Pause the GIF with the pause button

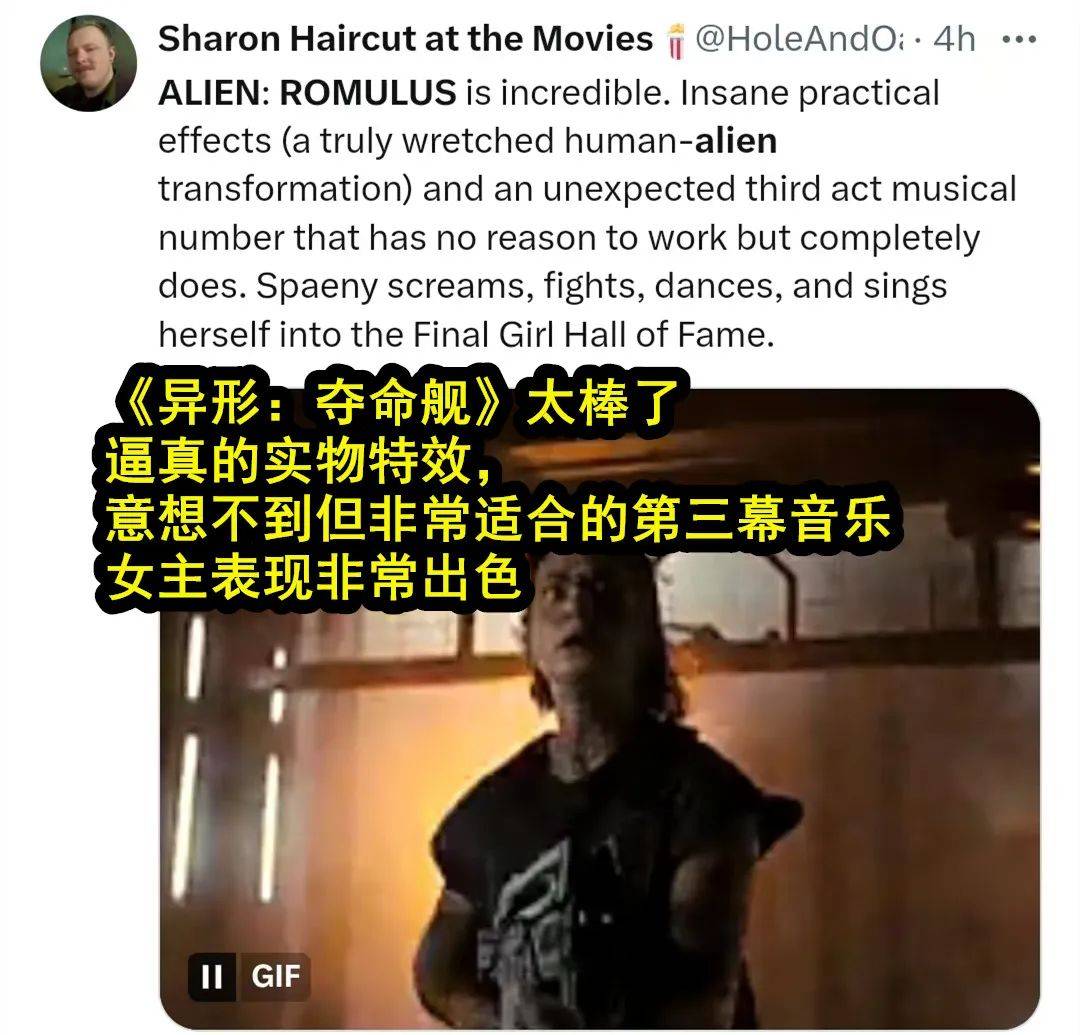[x=211, y=976]
